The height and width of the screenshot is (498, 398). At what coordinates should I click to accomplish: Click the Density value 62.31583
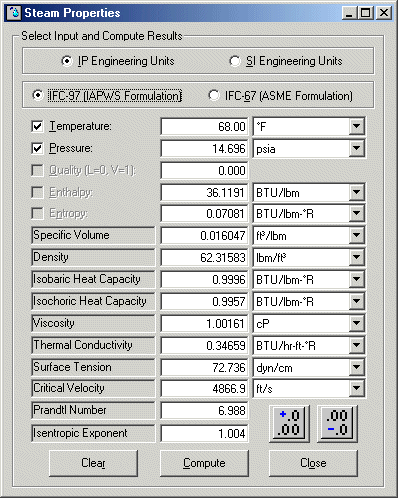click(x=204, y=257)
